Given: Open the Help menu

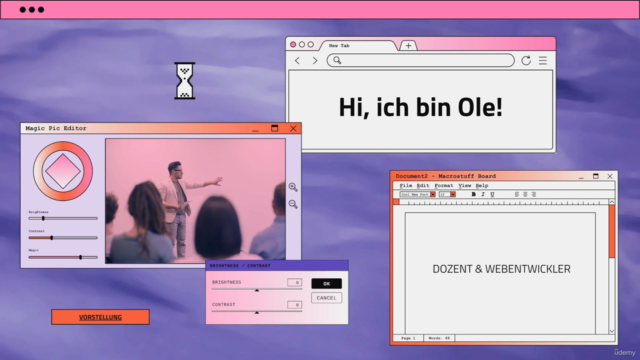Looking at the screenshot, I should 482,186.
